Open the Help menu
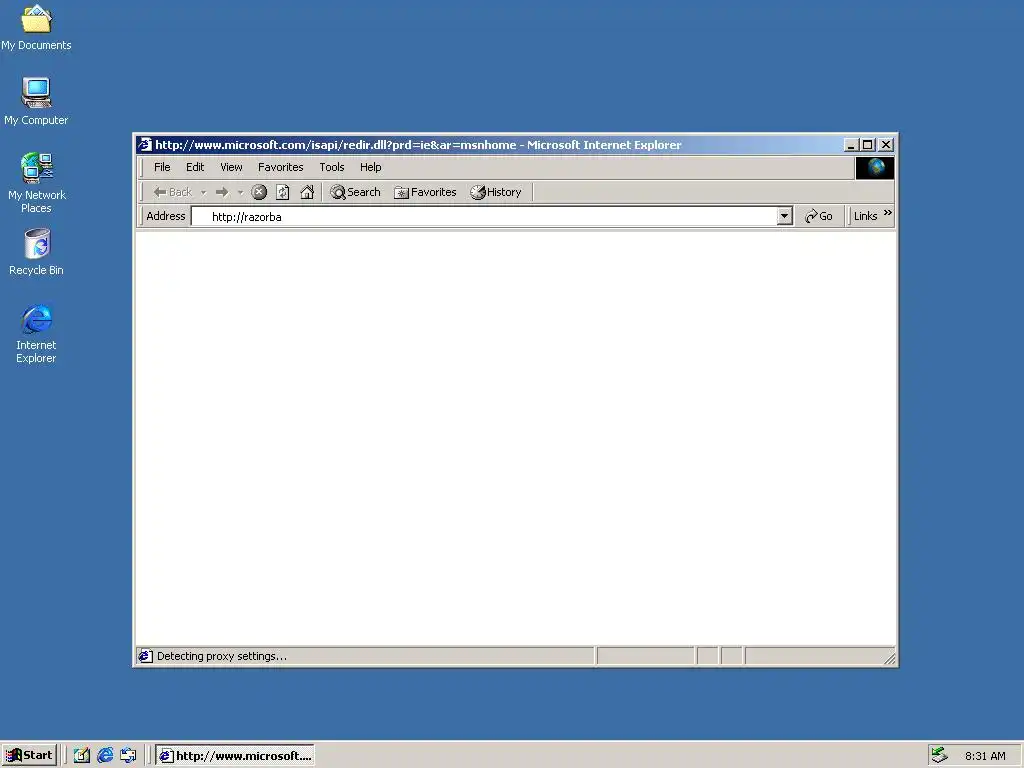The height and width of the screenshot is (768, 1024). tap(370, 167)
